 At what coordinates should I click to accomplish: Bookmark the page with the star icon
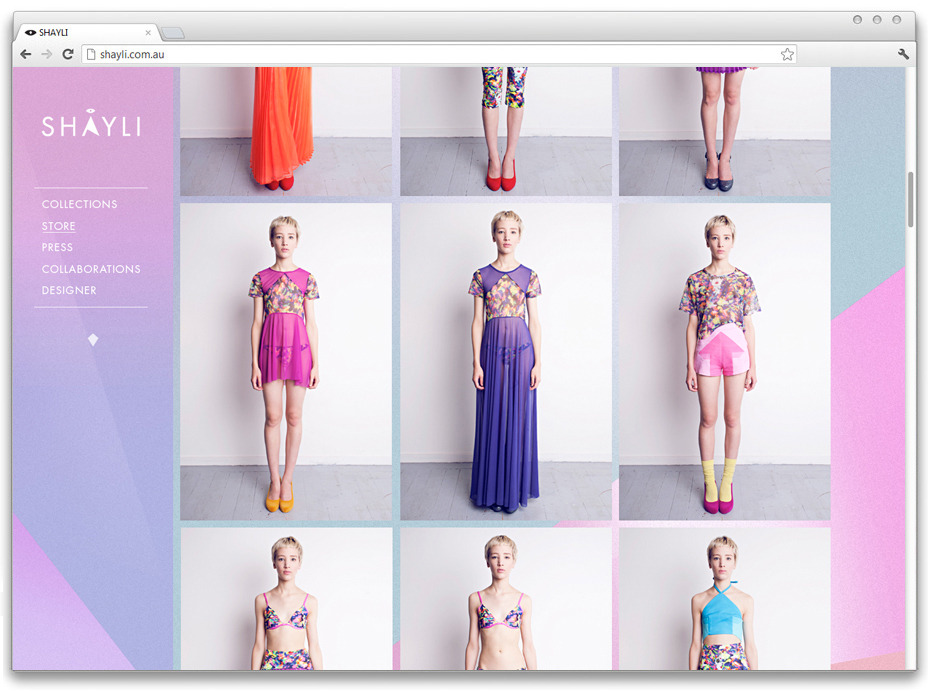coord(787,54)
